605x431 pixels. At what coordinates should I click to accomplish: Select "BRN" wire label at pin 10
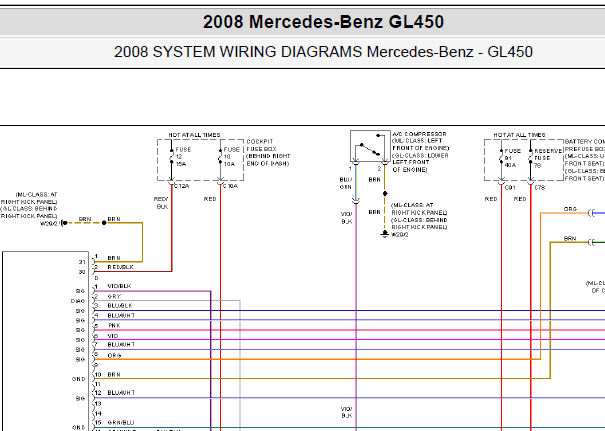pos(114,375)
